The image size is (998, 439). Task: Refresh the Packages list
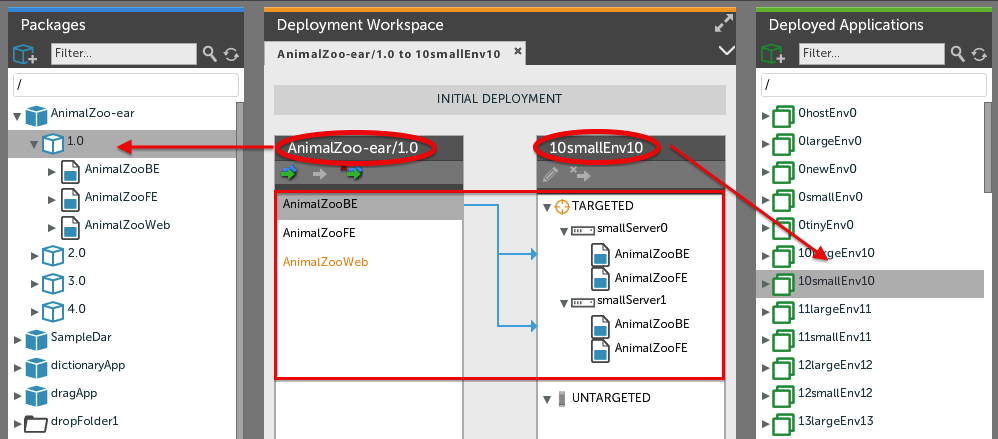pyautogui.click(x=231, y=53)
